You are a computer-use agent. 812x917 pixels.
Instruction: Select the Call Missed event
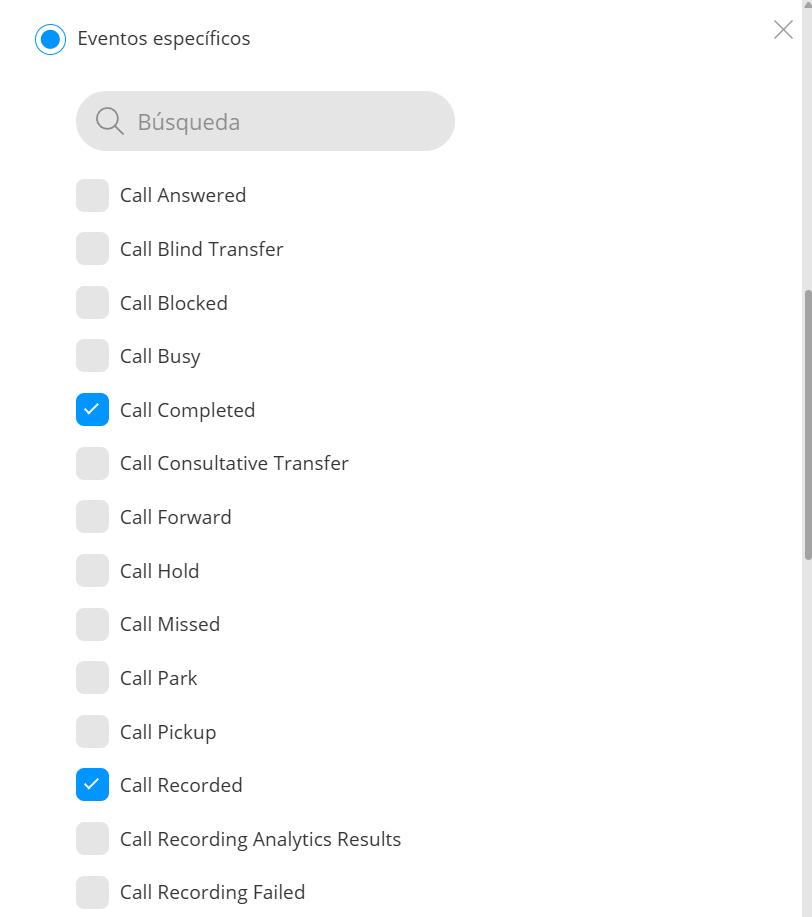click(92, 624)
